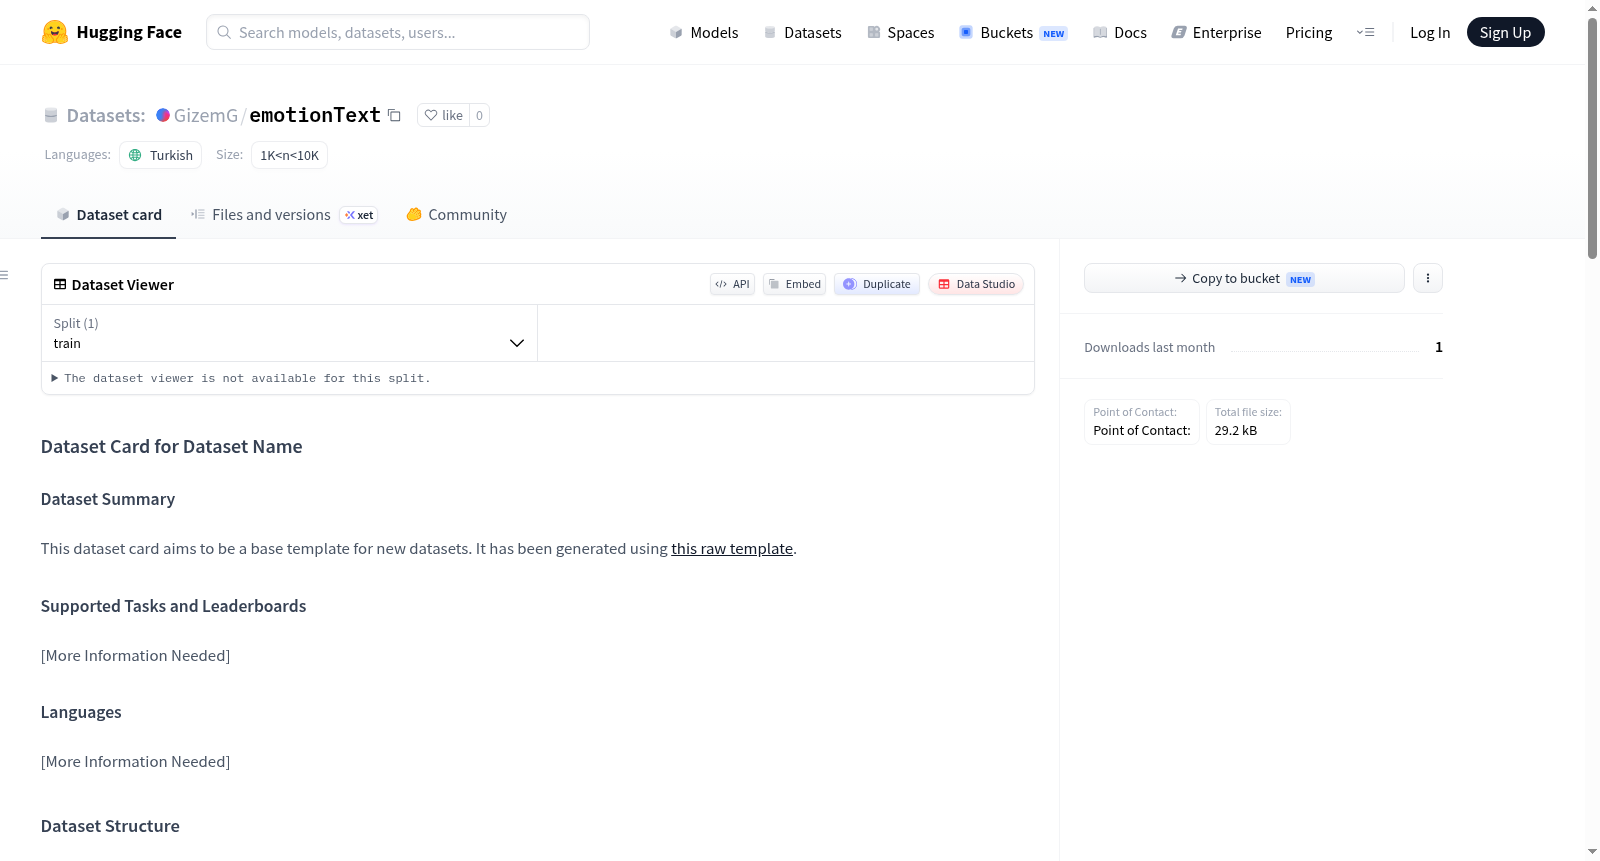Open the Docs link
Image resolution: width=1600 pixels, height=861 pixels.
(x=1120, y=32)
